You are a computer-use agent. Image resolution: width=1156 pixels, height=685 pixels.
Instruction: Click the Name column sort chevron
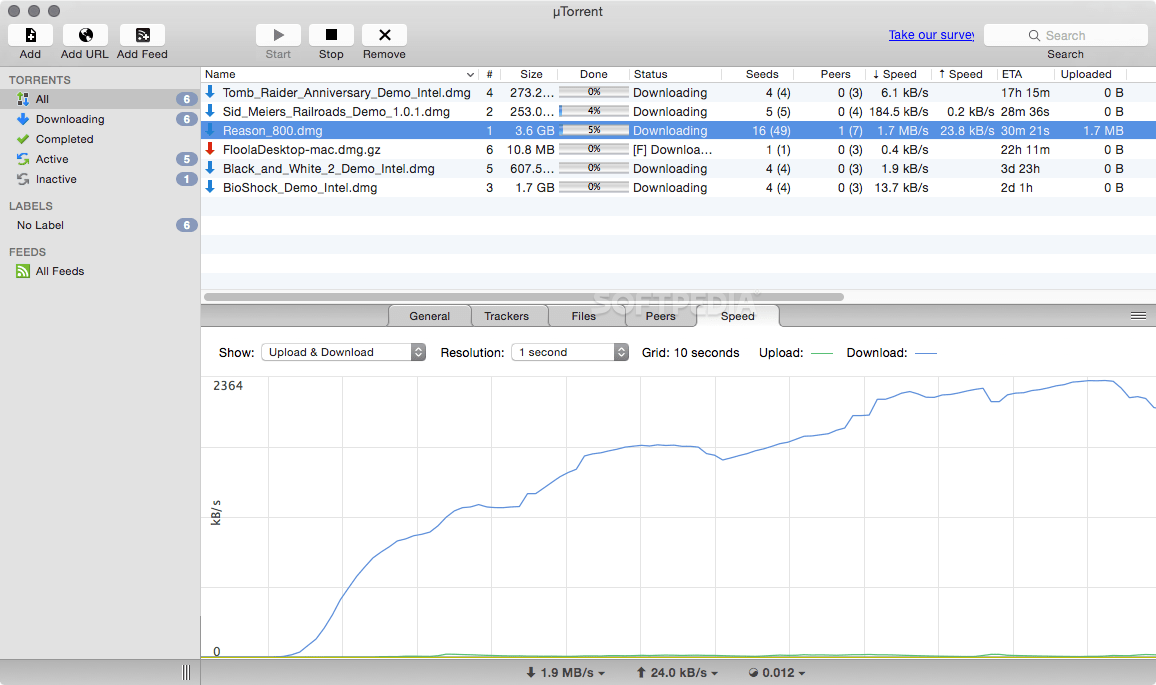coord(470,74)
